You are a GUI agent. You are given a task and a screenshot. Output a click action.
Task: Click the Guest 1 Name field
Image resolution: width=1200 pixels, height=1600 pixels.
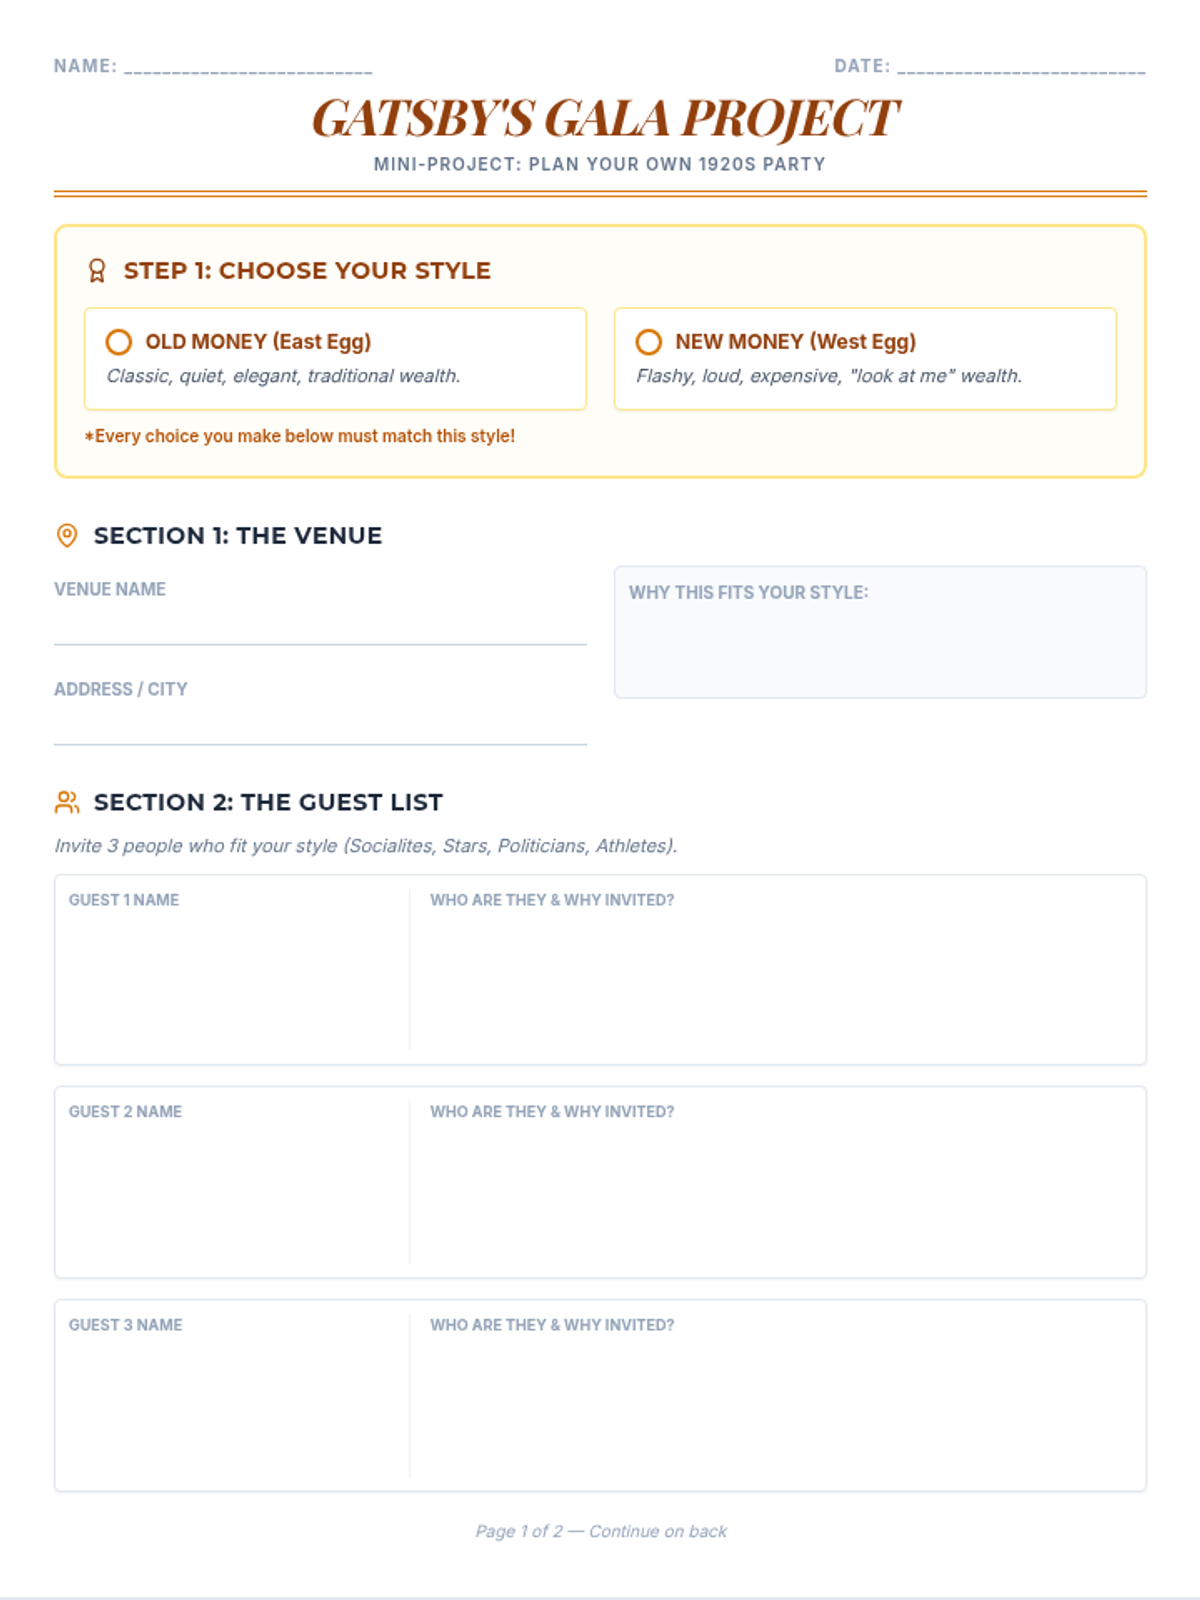point(232,970)
